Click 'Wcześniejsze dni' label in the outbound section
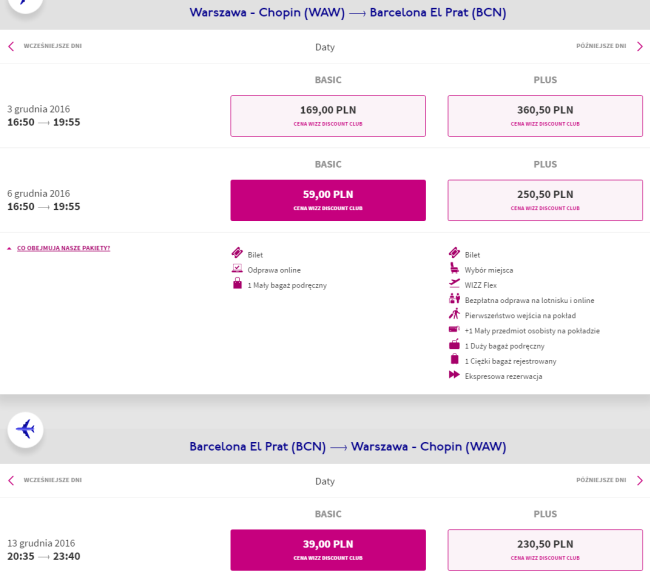 tap(53, 46)
